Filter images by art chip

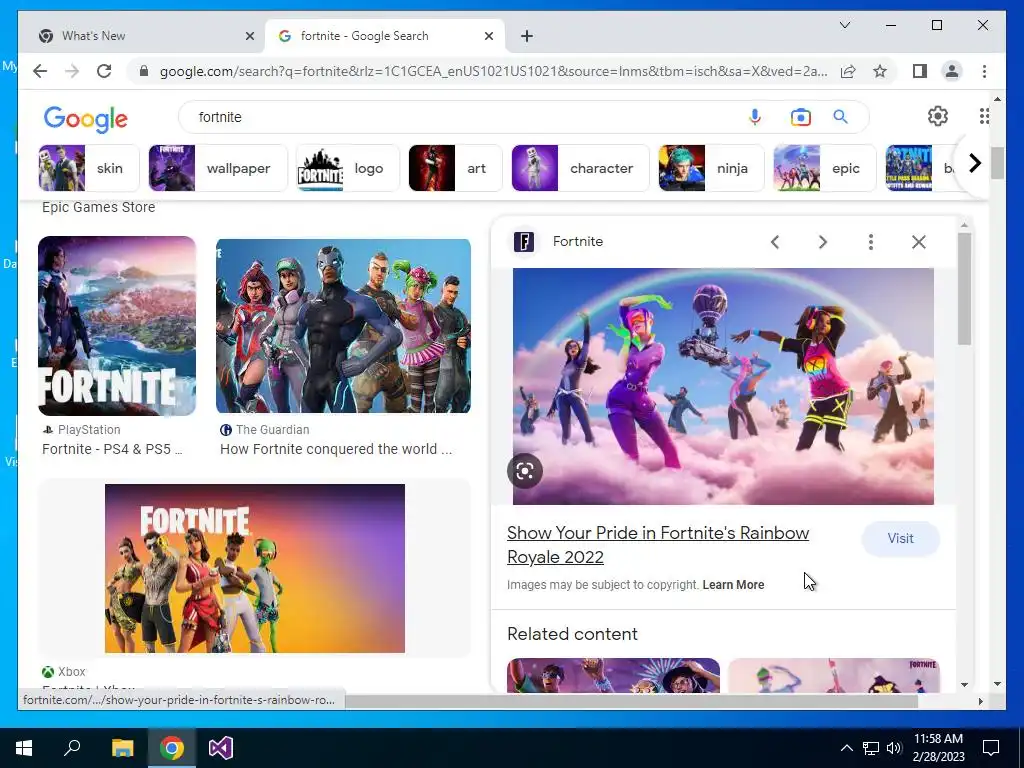tap(455, 168)
